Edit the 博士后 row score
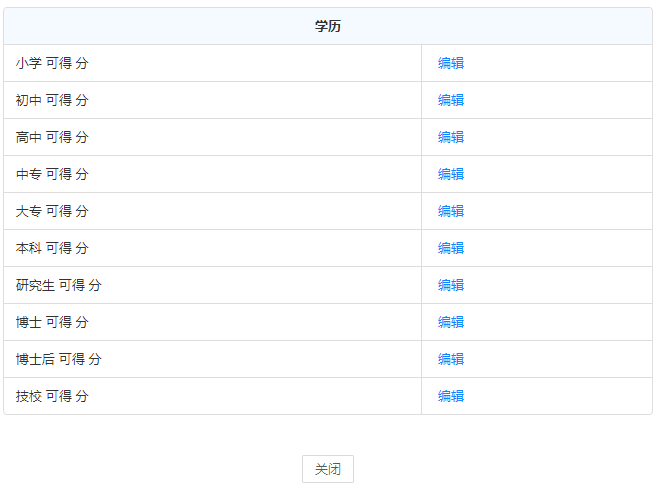Image resolution: width=661 pixels, height=496 pixels. 450,359
